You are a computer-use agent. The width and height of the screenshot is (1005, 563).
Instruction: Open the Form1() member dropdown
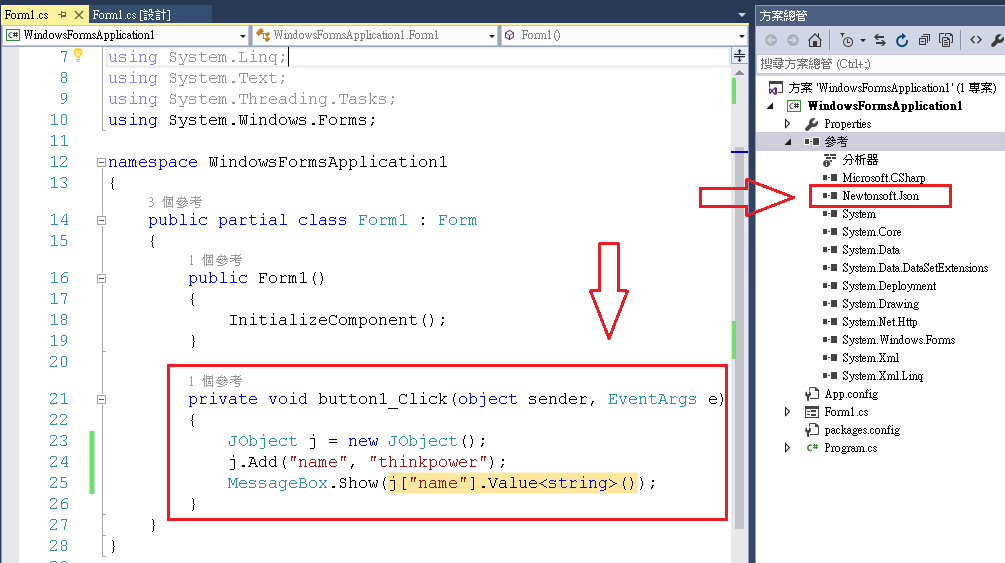(742, 35)
